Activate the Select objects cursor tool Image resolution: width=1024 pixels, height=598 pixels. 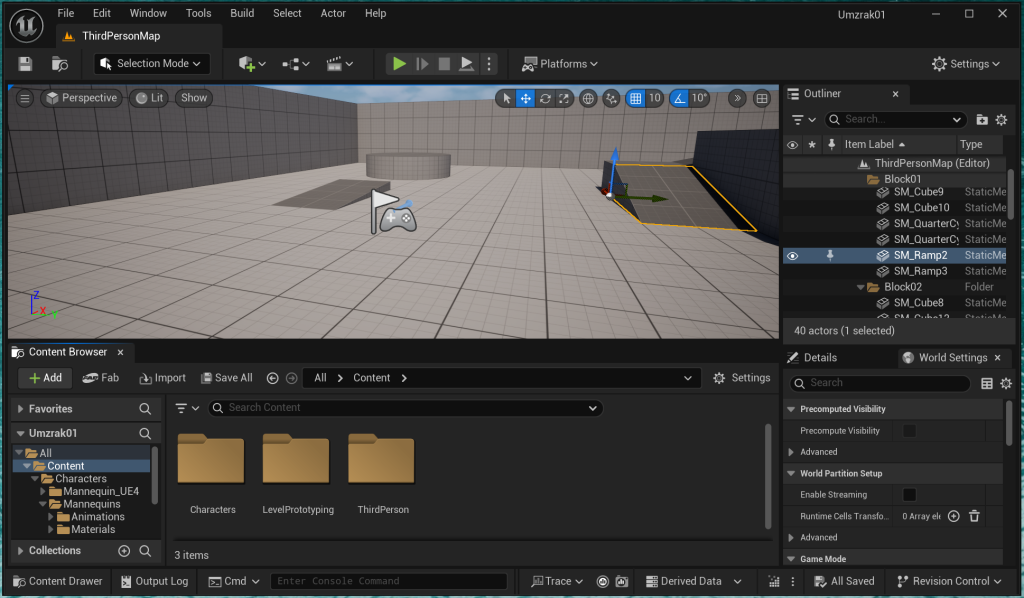(x=506, y=99)
